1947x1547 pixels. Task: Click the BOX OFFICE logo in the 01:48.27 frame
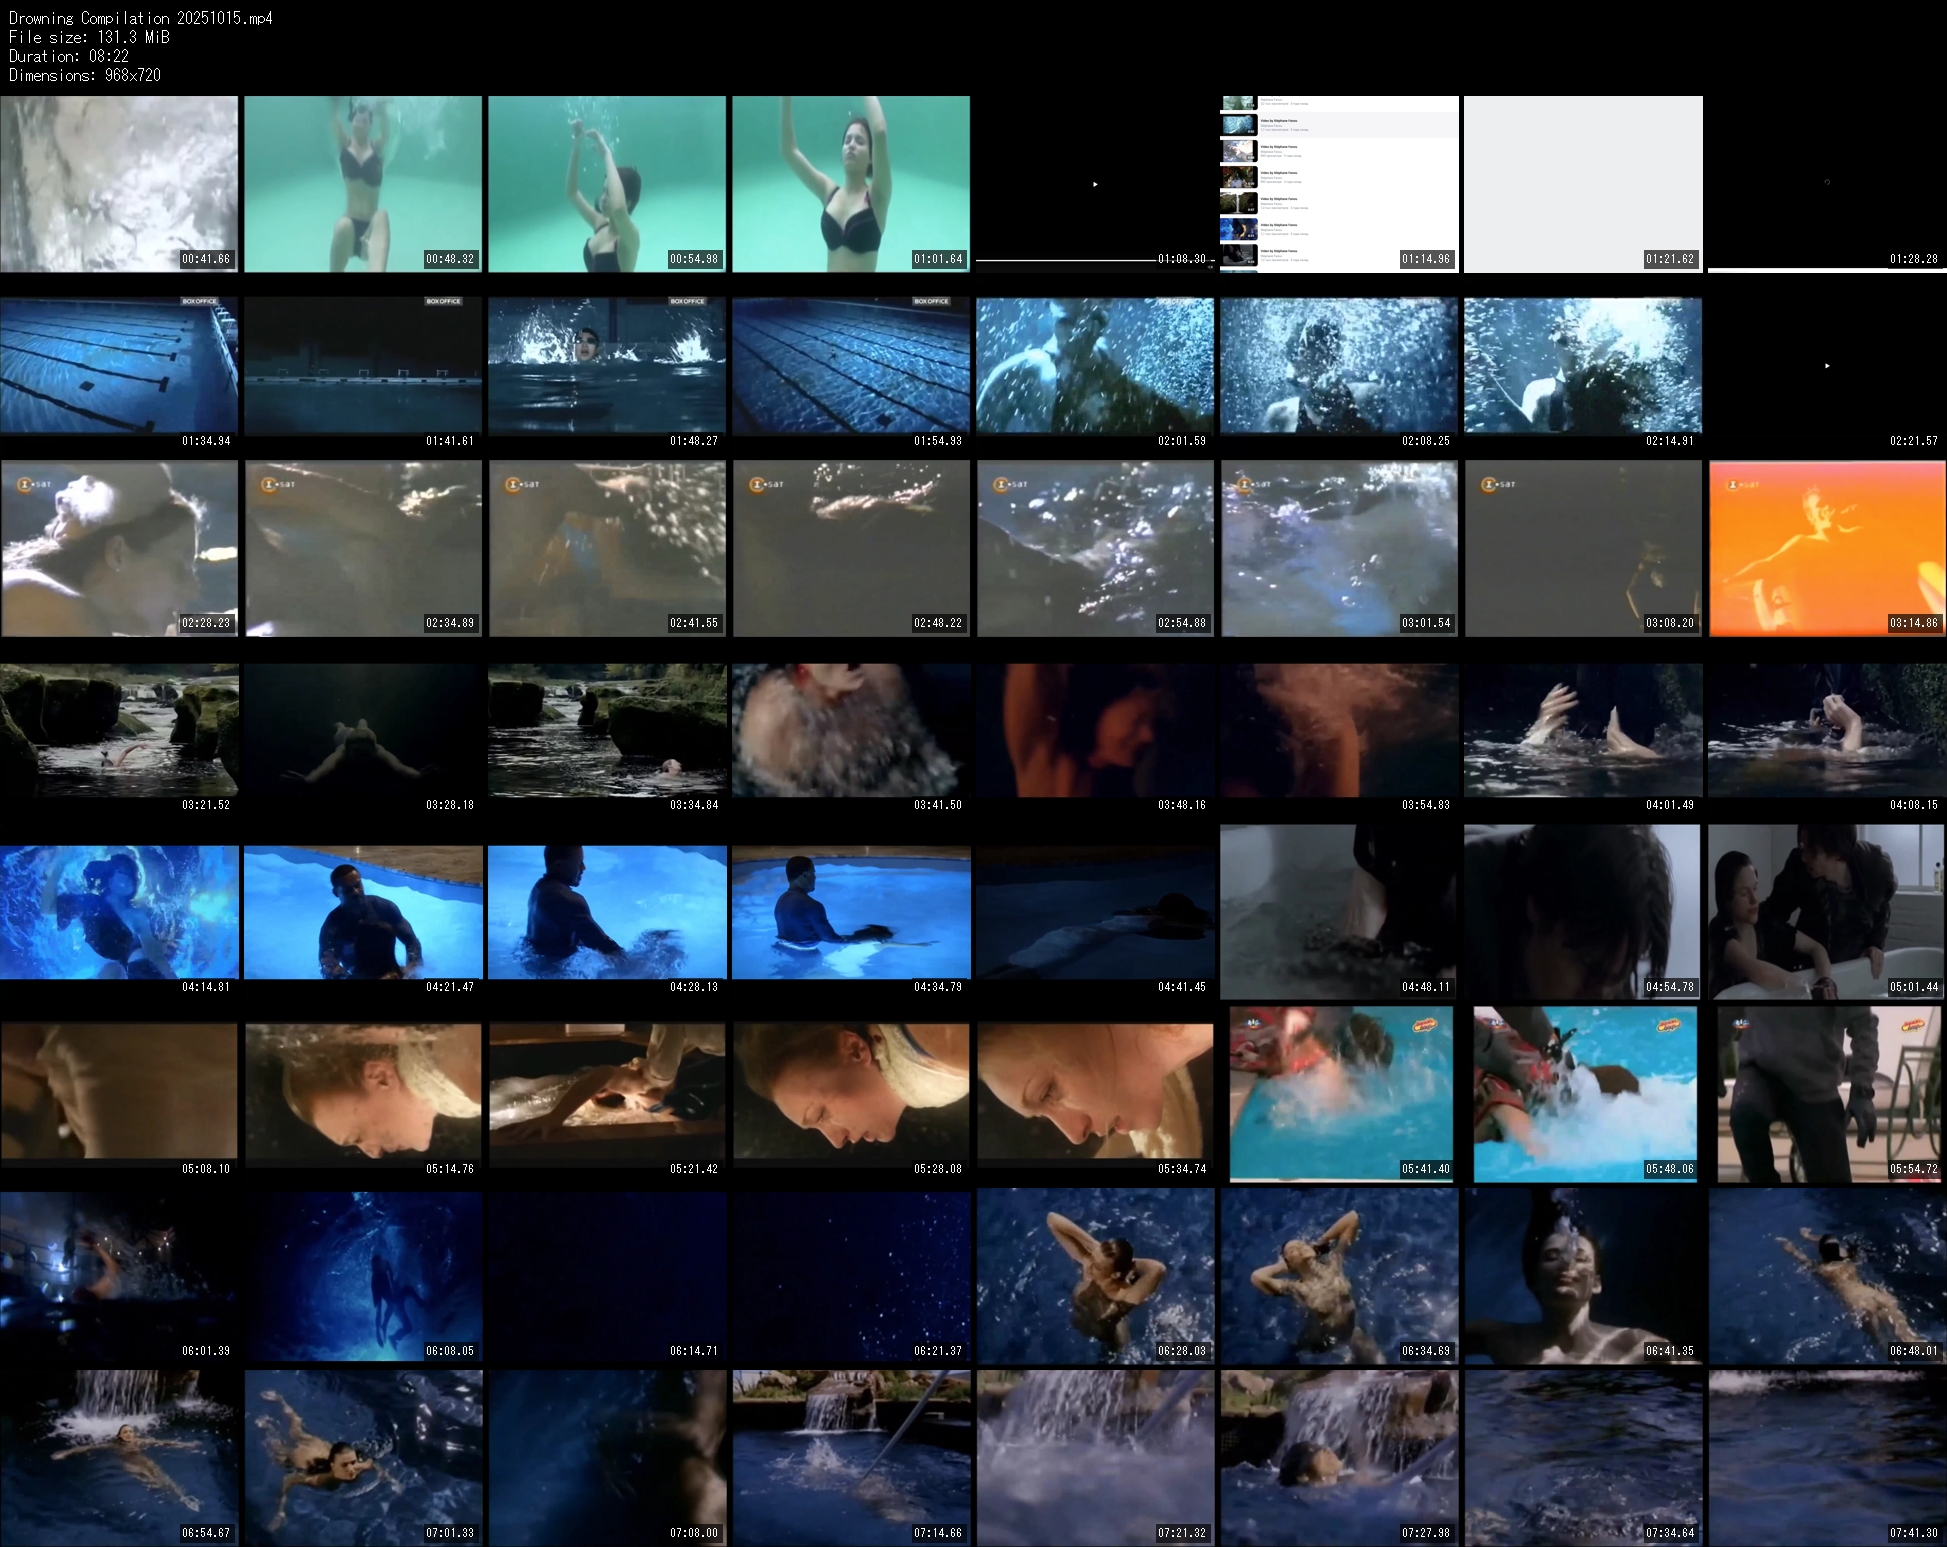tap(687, 301)
